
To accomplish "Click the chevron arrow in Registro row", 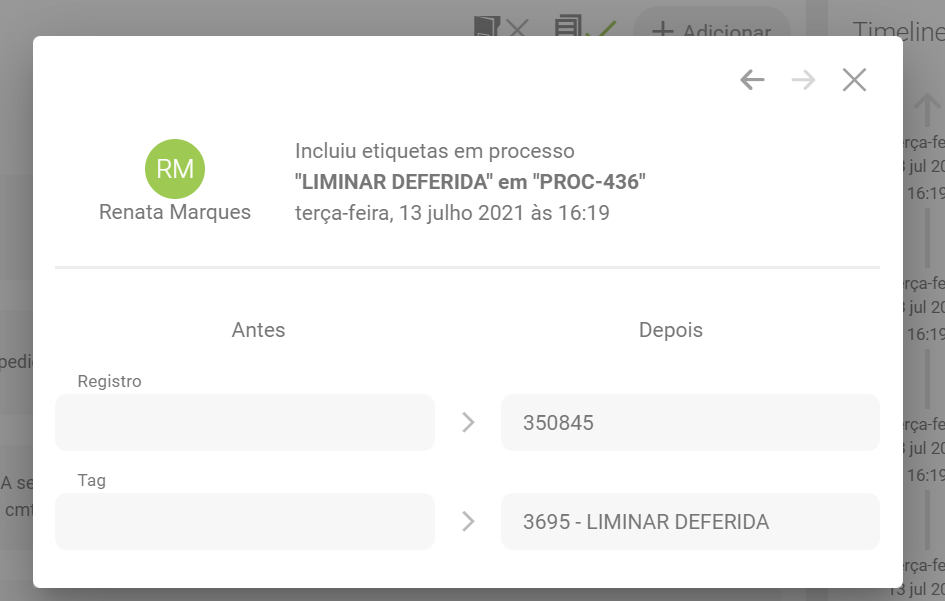I will 468,422.
